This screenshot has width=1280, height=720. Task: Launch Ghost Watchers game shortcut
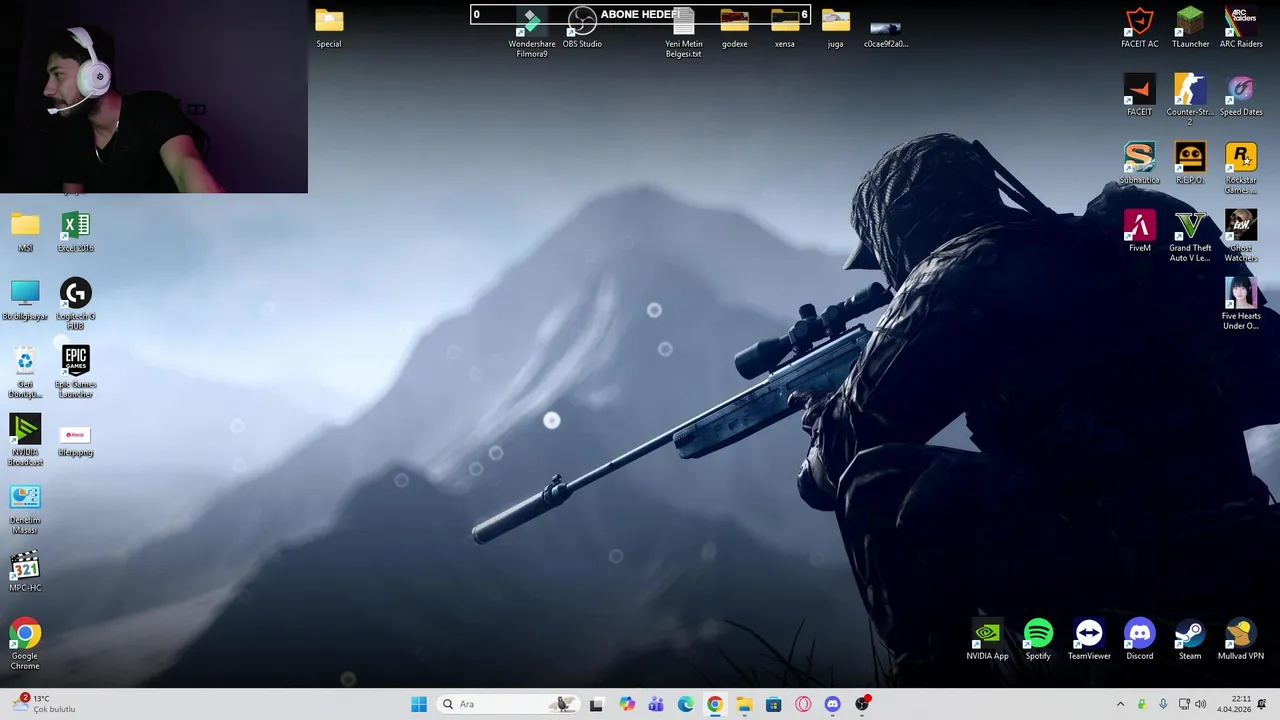point(1241,236)
